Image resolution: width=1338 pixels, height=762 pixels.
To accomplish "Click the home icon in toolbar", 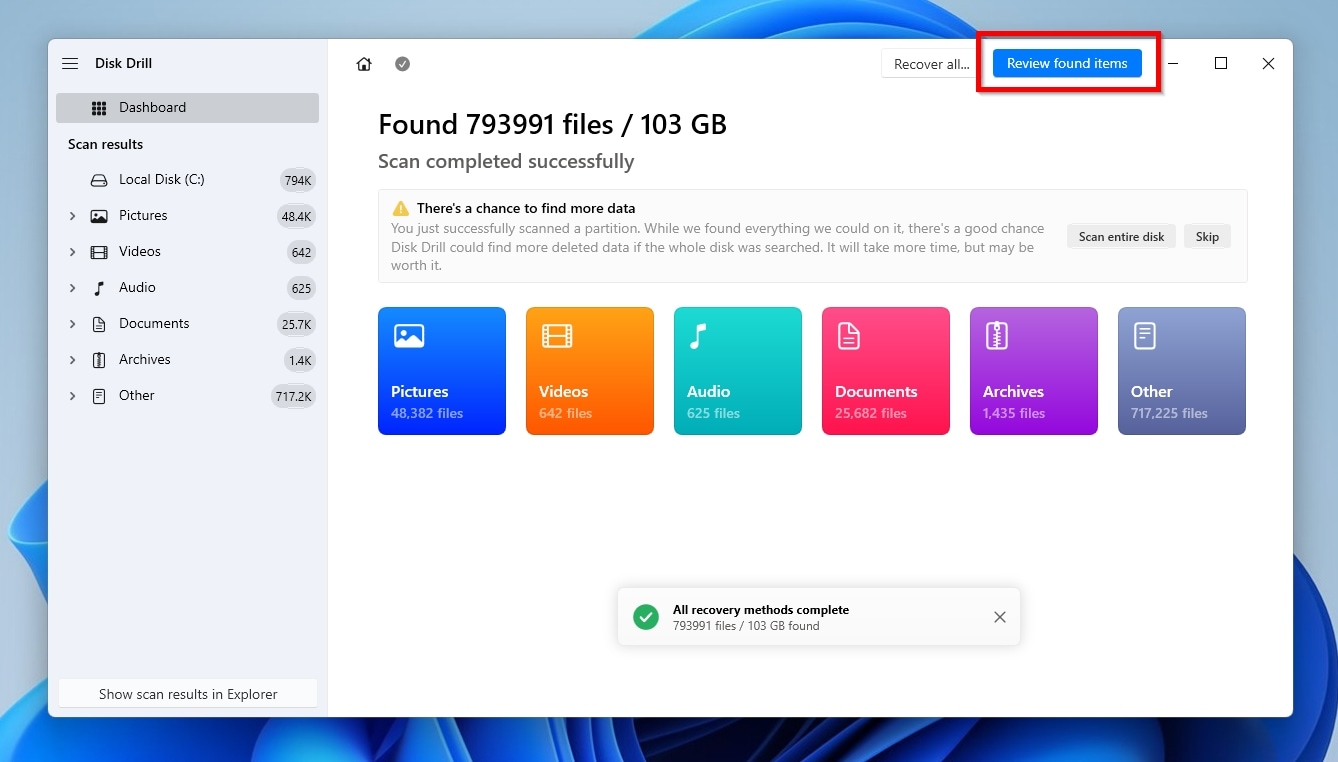I will pyautogui.click(x=364, y=64).
